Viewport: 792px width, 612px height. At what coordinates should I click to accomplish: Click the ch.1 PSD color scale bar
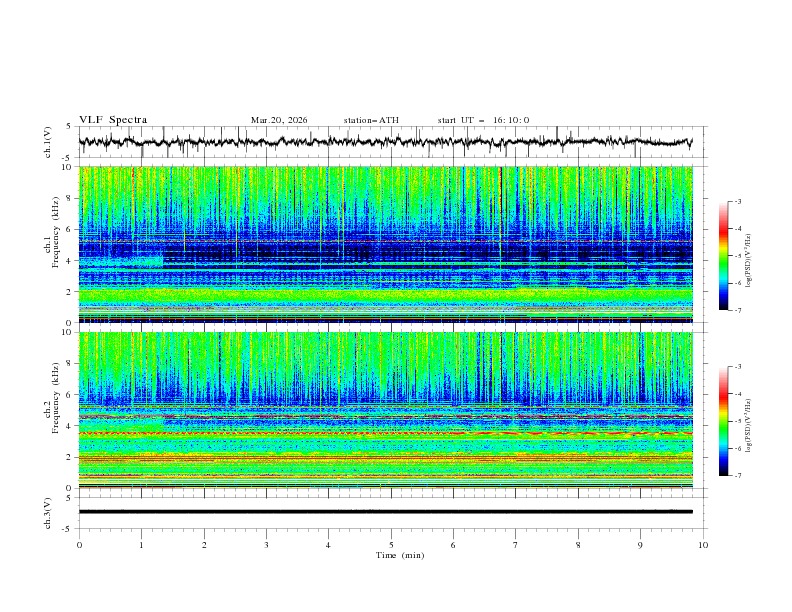click(x=723, y=256)
